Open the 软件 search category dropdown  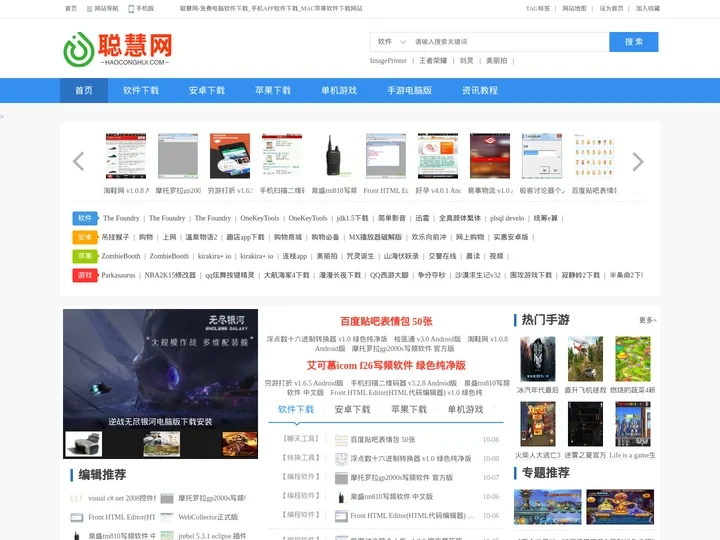point(392,42)
